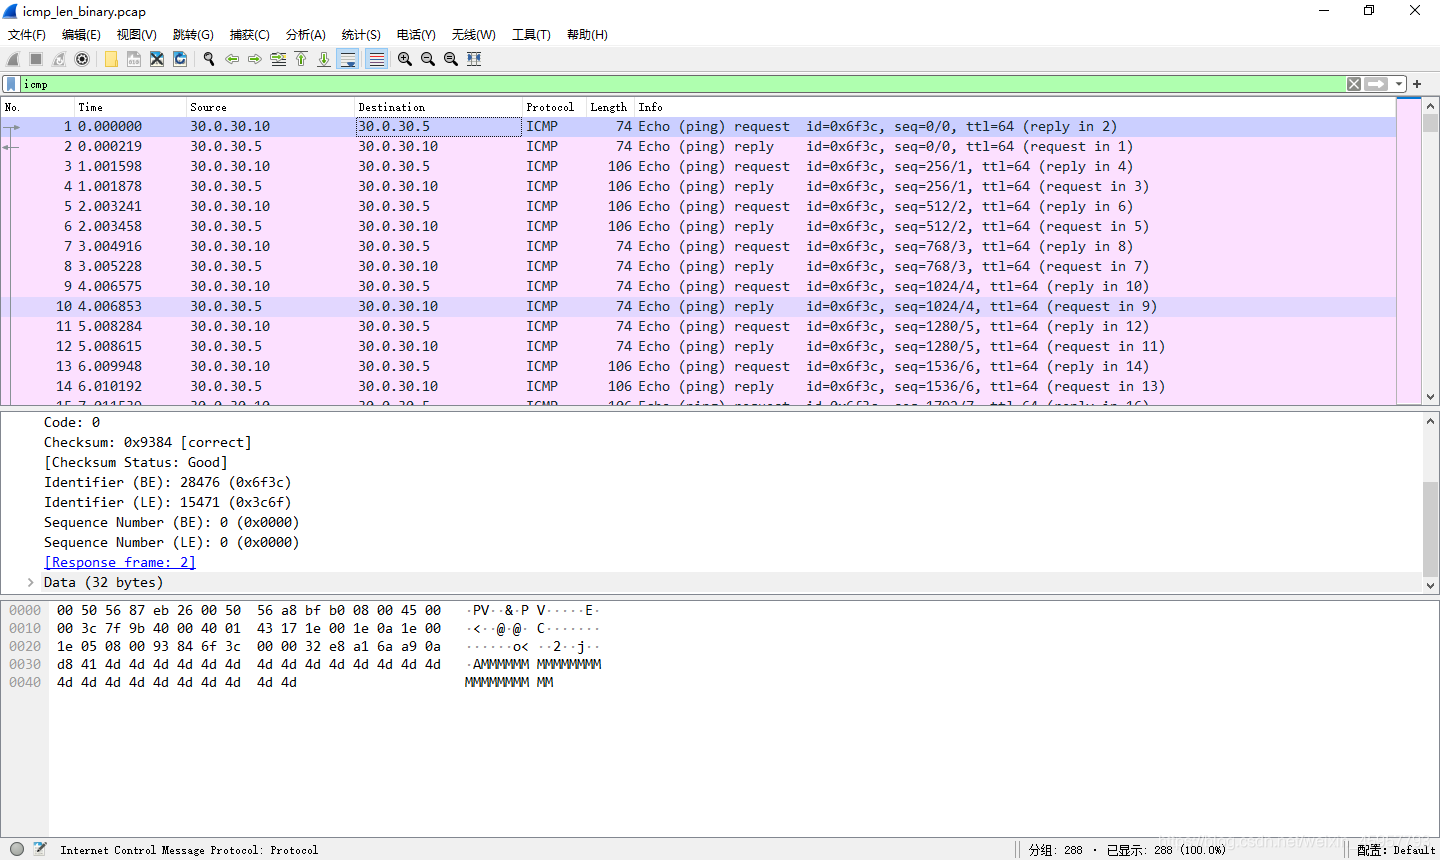Sort by the Destination column header
1440x860 pixels.
point(438,107)
